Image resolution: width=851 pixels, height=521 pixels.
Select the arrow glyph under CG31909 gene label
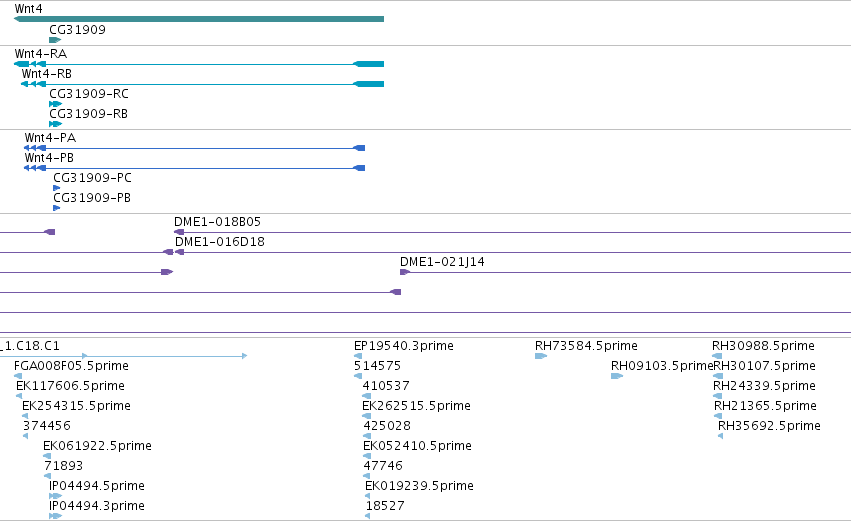point(55,40)
